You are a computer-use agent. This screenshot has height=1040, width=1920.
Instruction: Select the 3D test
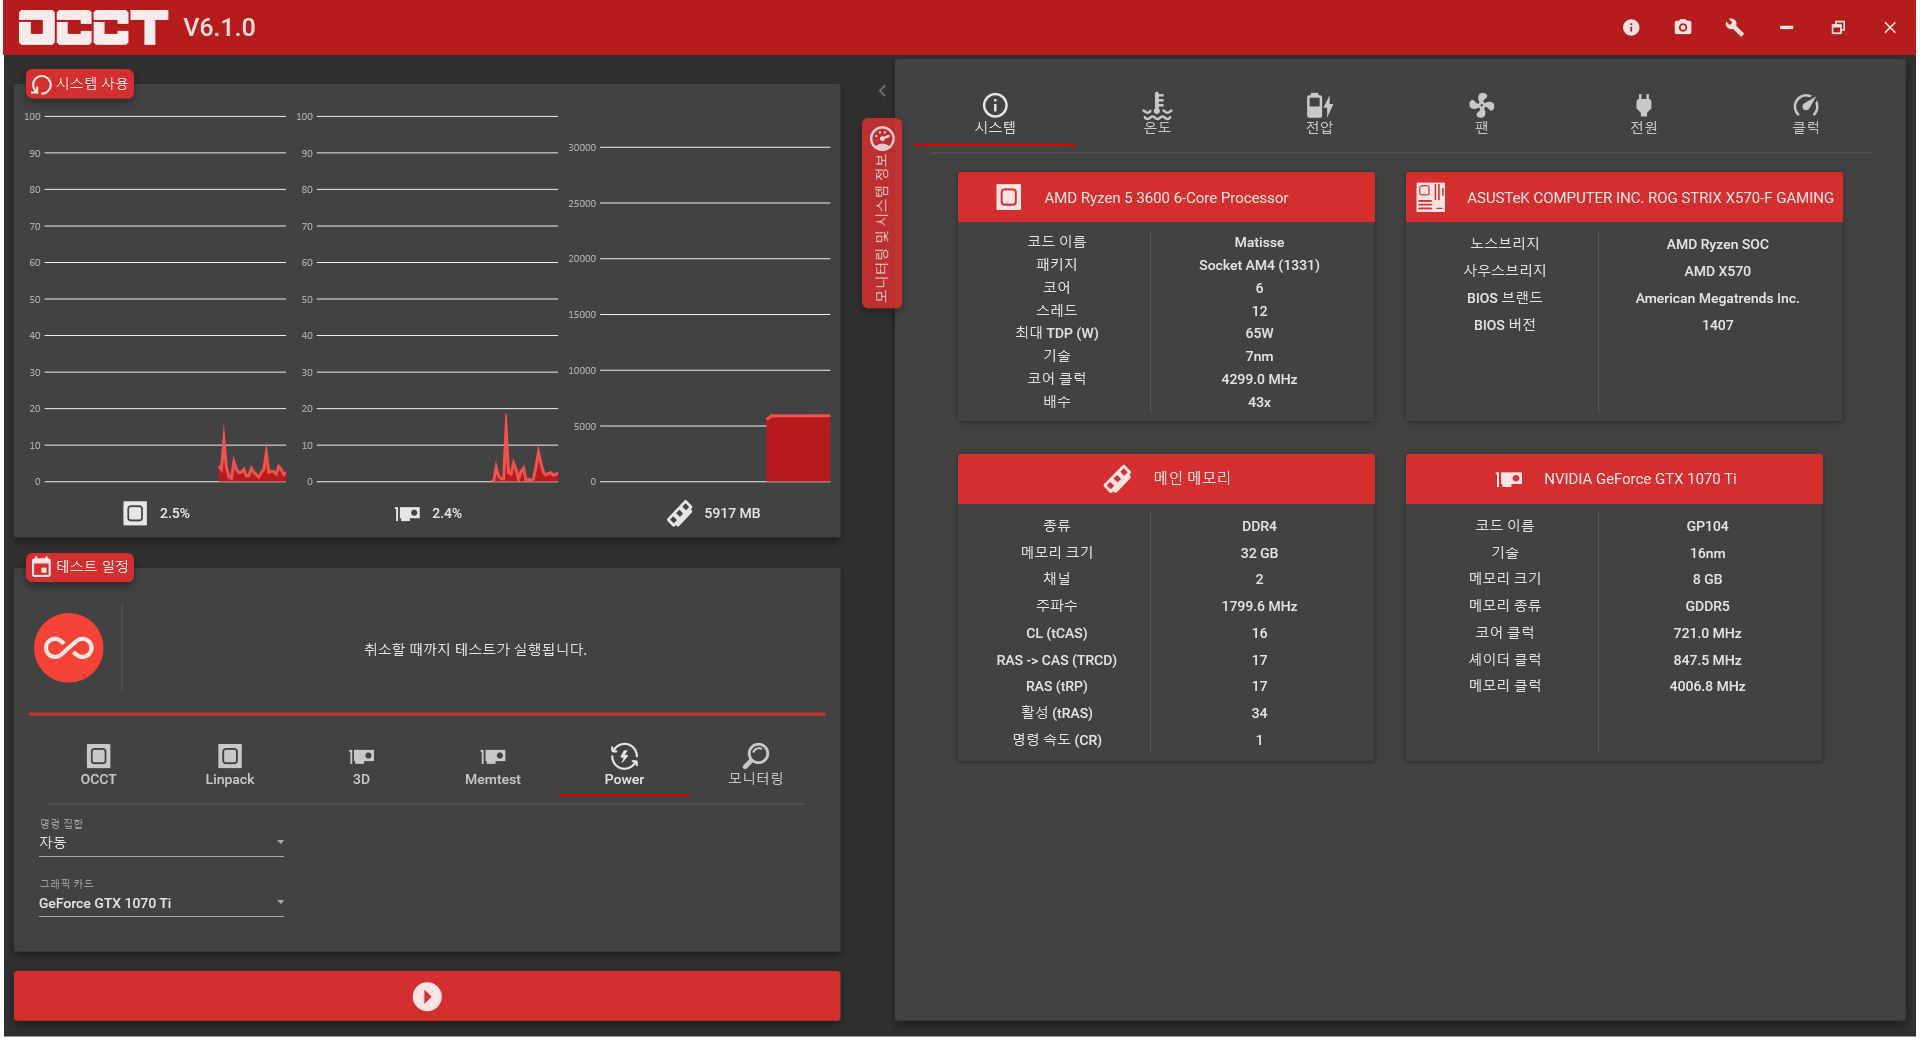pos(361,765)
